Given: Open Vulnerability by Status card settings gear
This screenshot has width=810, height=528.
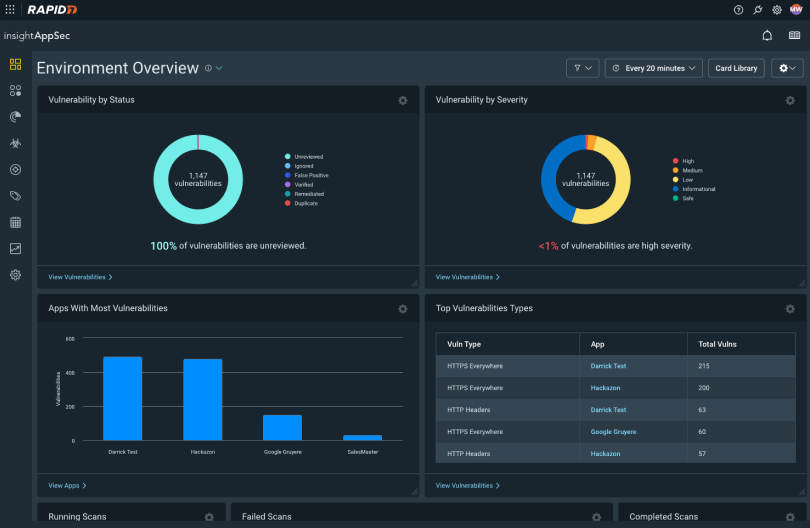Looking at the screenshot, I should tap(402, 100).
